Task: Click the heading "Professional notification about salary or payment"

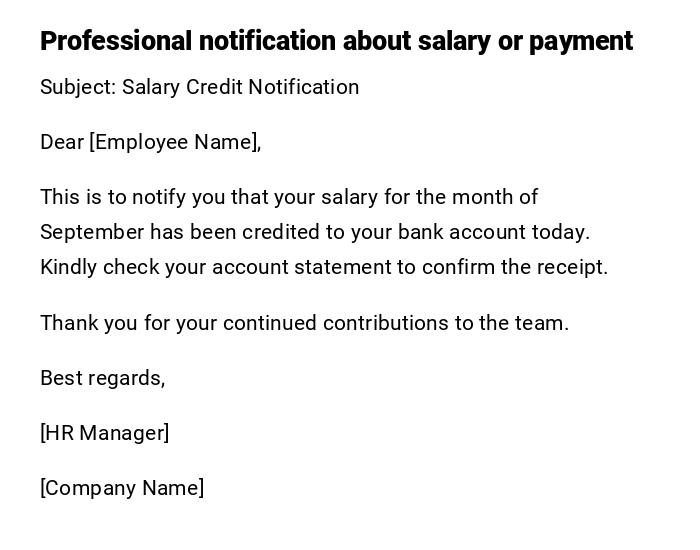Action: (336, 41)
